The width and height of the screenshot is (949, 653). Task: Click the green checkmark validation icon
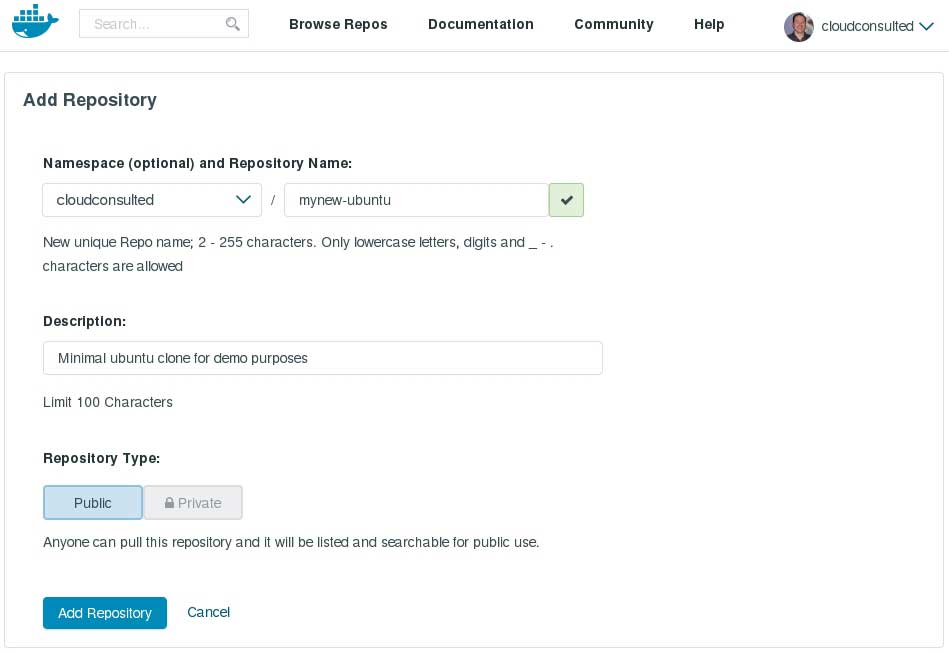[x=566, y=200]
